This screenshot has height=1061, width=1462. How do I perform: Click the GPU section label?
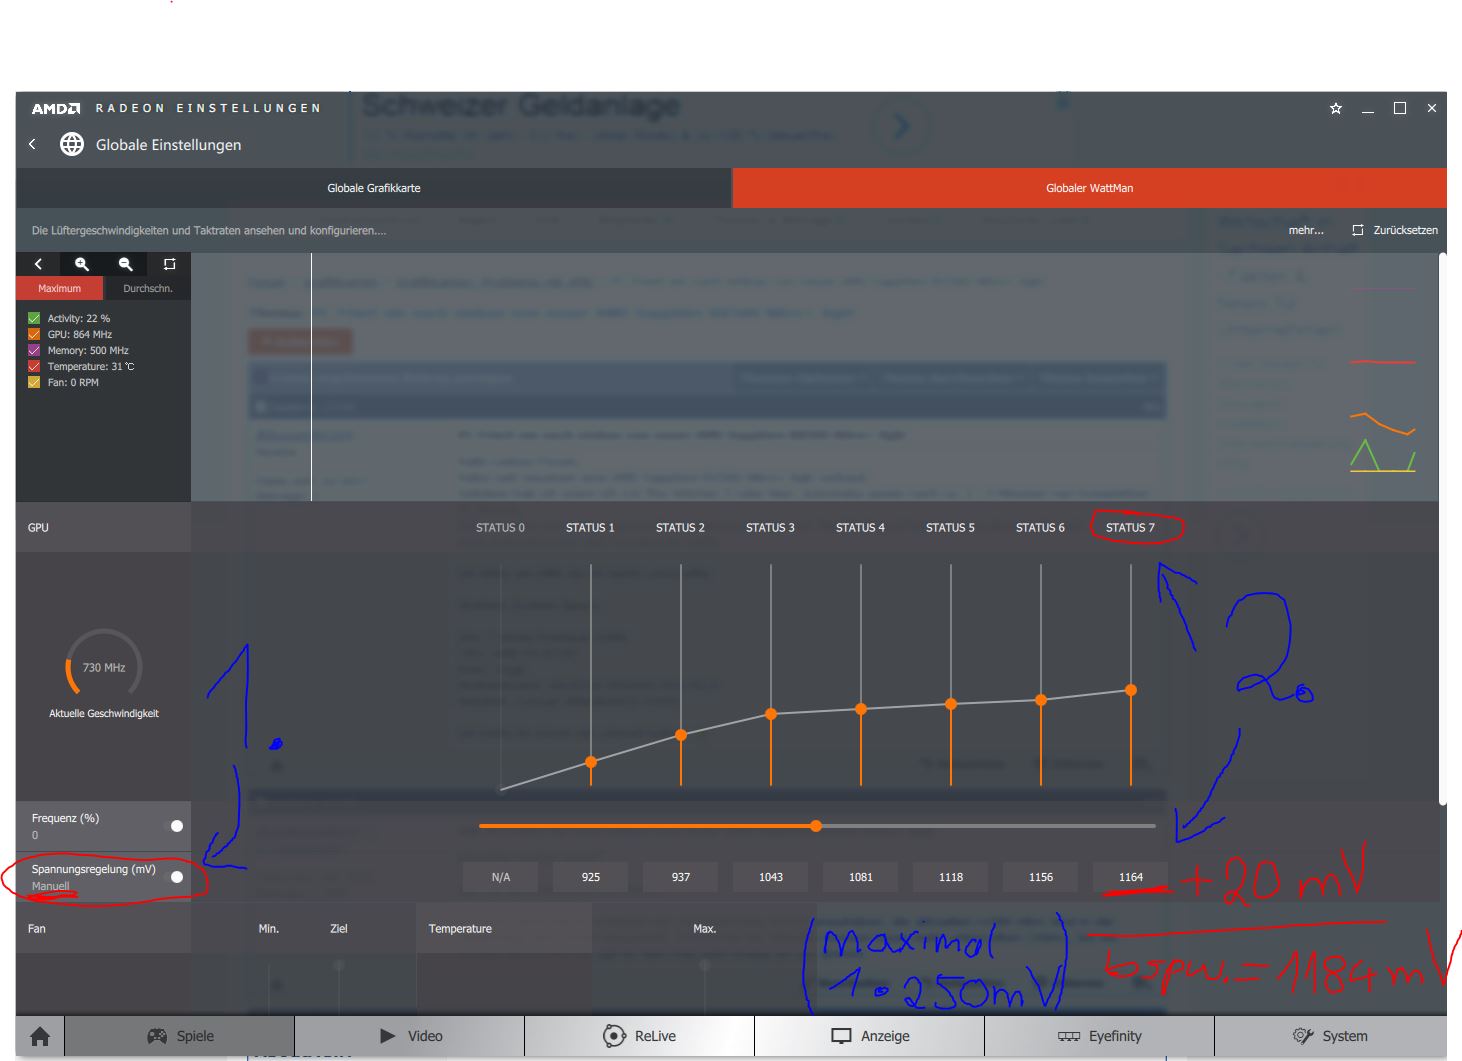tap(38, 528)
